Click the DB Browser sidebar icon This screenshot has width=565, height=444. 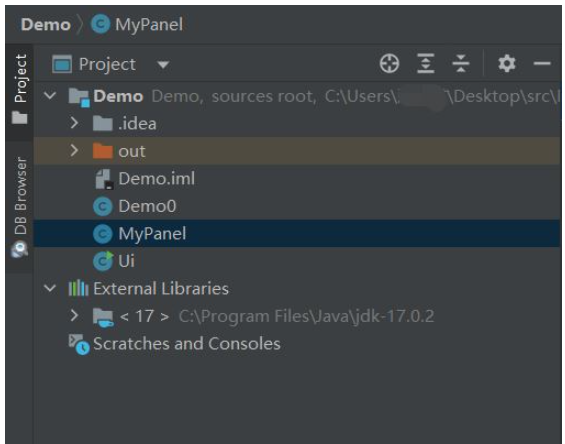pos(19,250)
